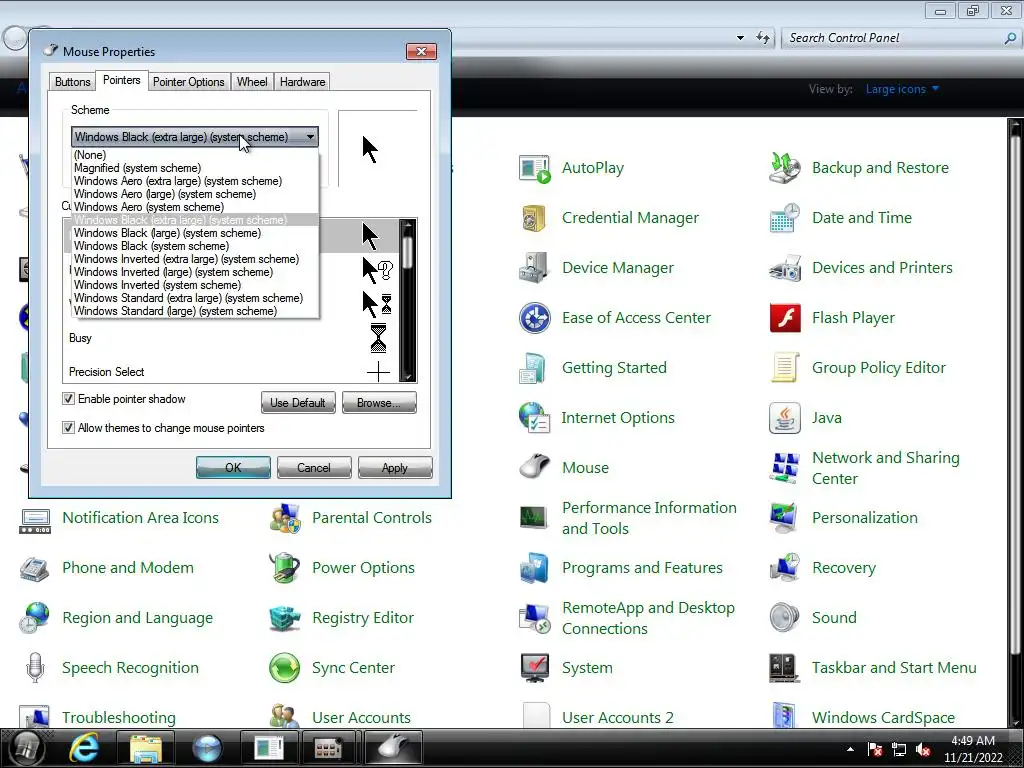
Task: Switch to the Hardware tab
Action: pyautogui.click(x=302, y=82)
